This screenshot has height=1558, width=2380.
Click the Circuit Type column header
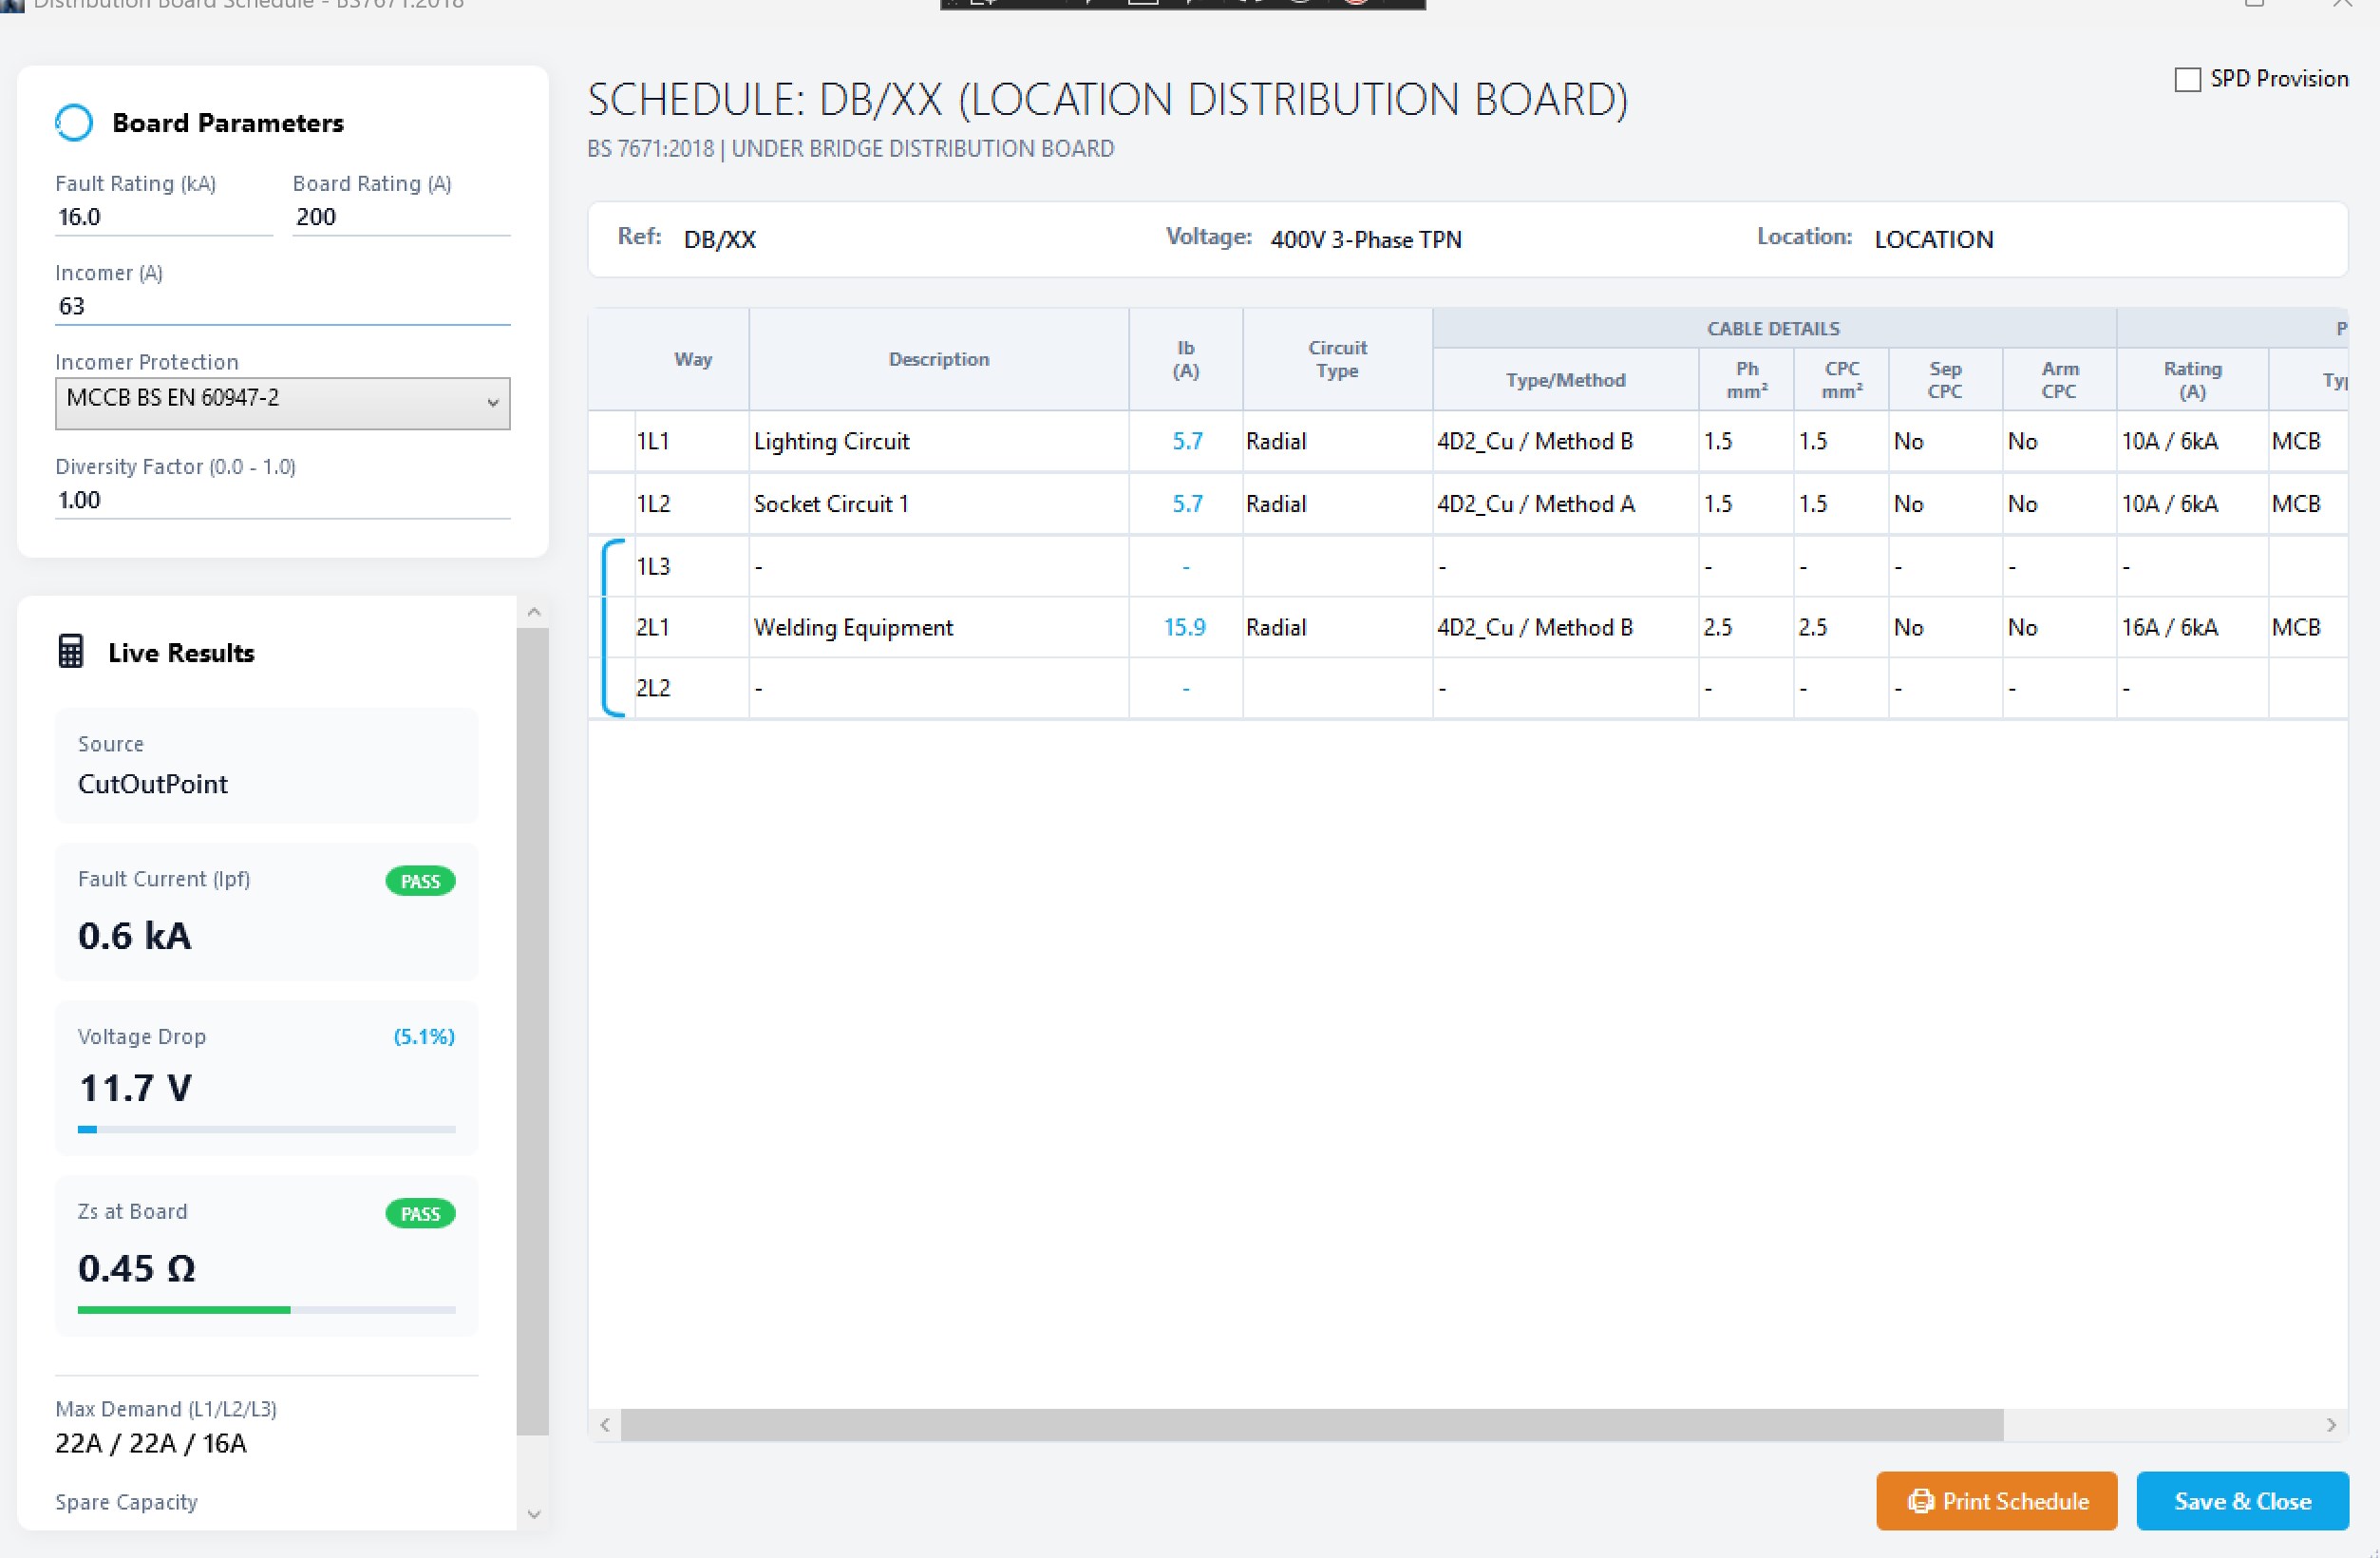tap(1337, 359)
